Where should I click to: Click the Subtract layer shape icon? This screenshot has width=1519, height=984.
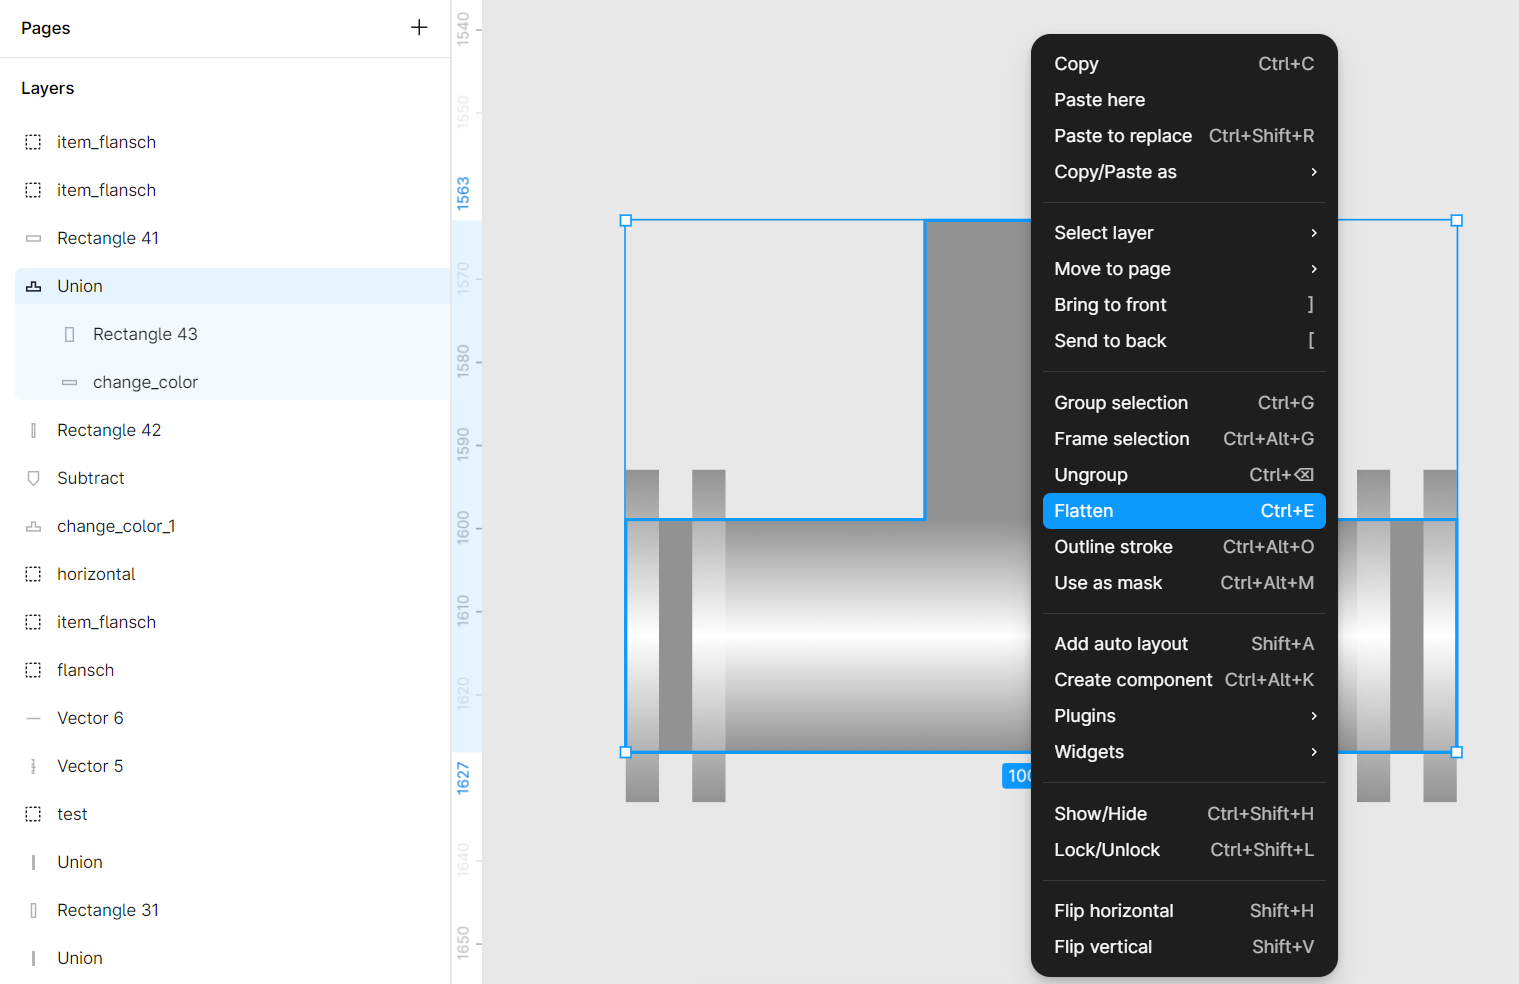tap(34, 478)
